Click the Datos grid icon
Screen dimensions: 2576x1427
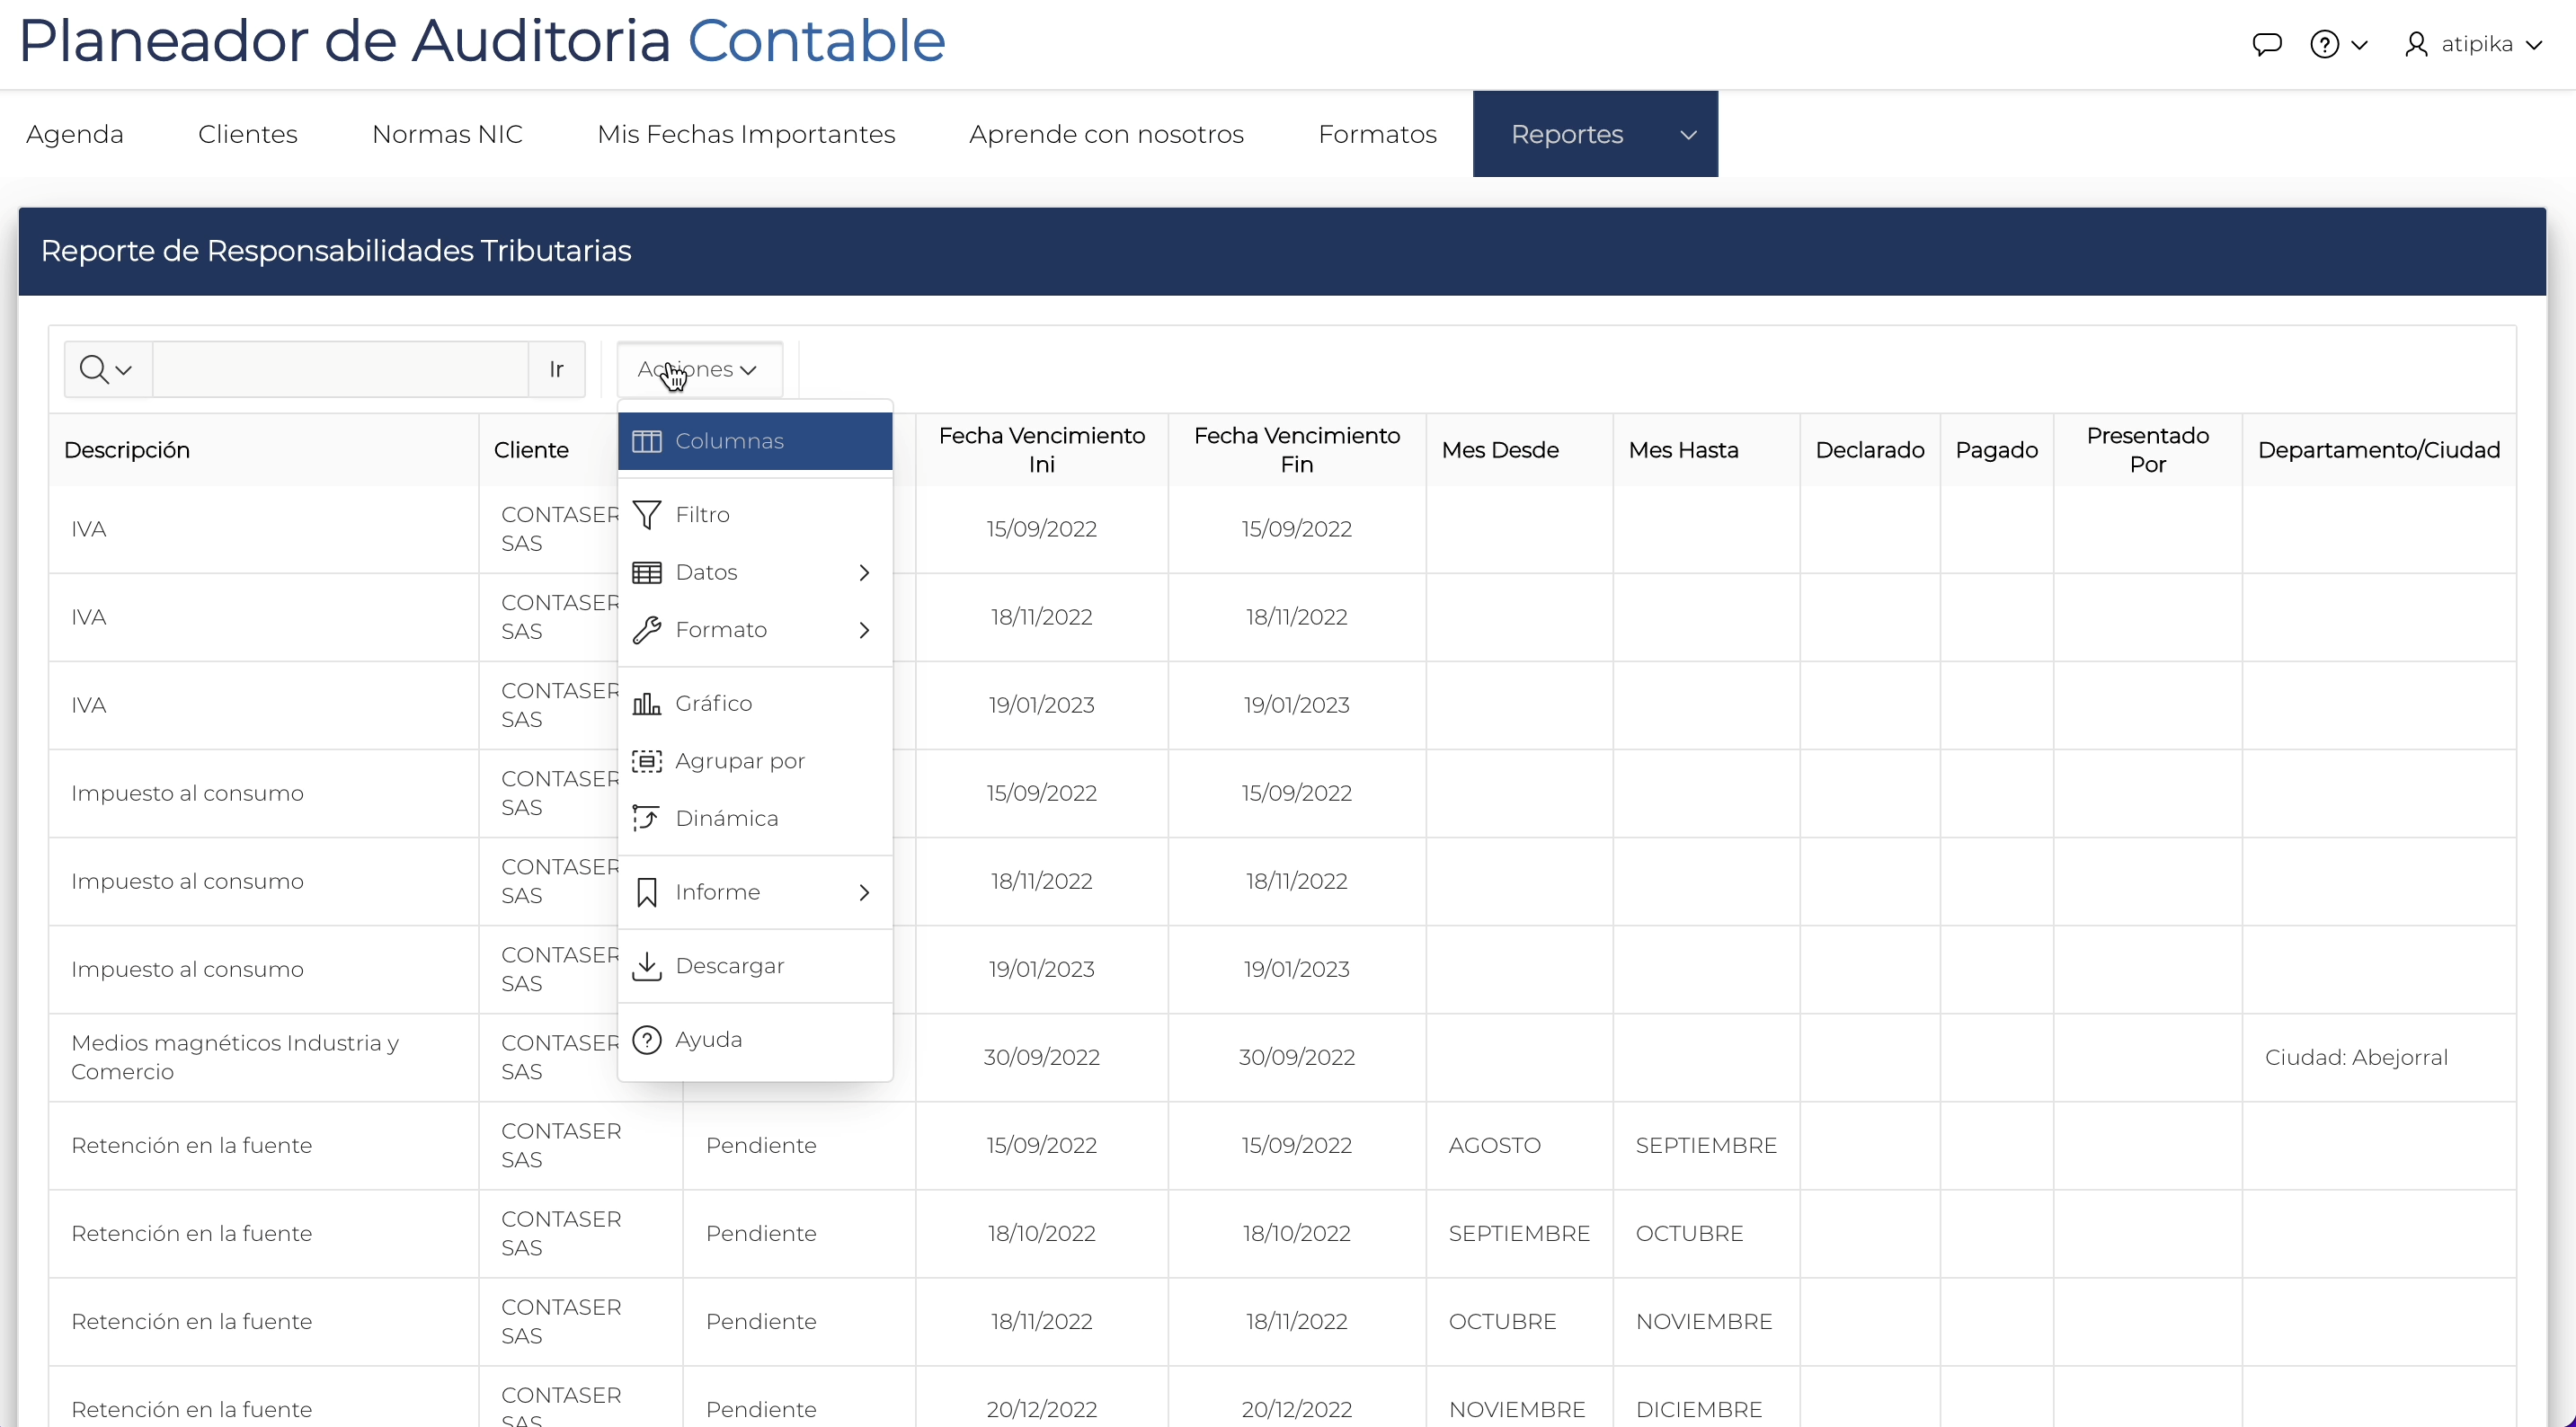point(647,572)
